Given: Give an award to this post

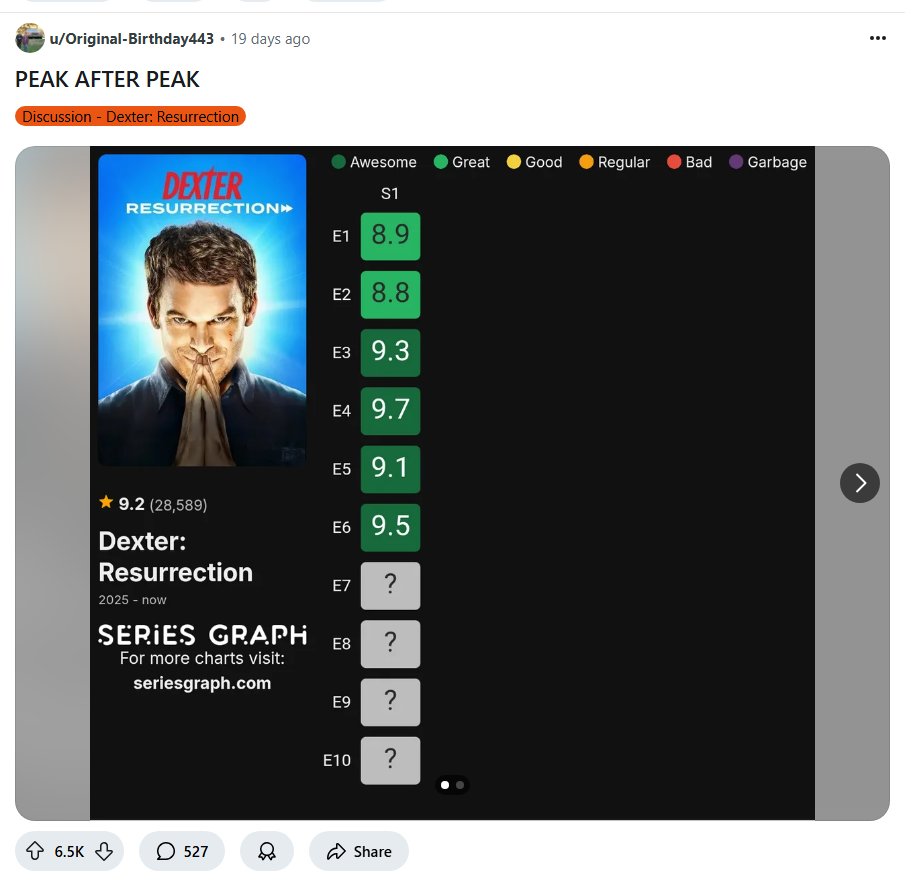Looking at the screenshot, I should [x=267, y=851].
